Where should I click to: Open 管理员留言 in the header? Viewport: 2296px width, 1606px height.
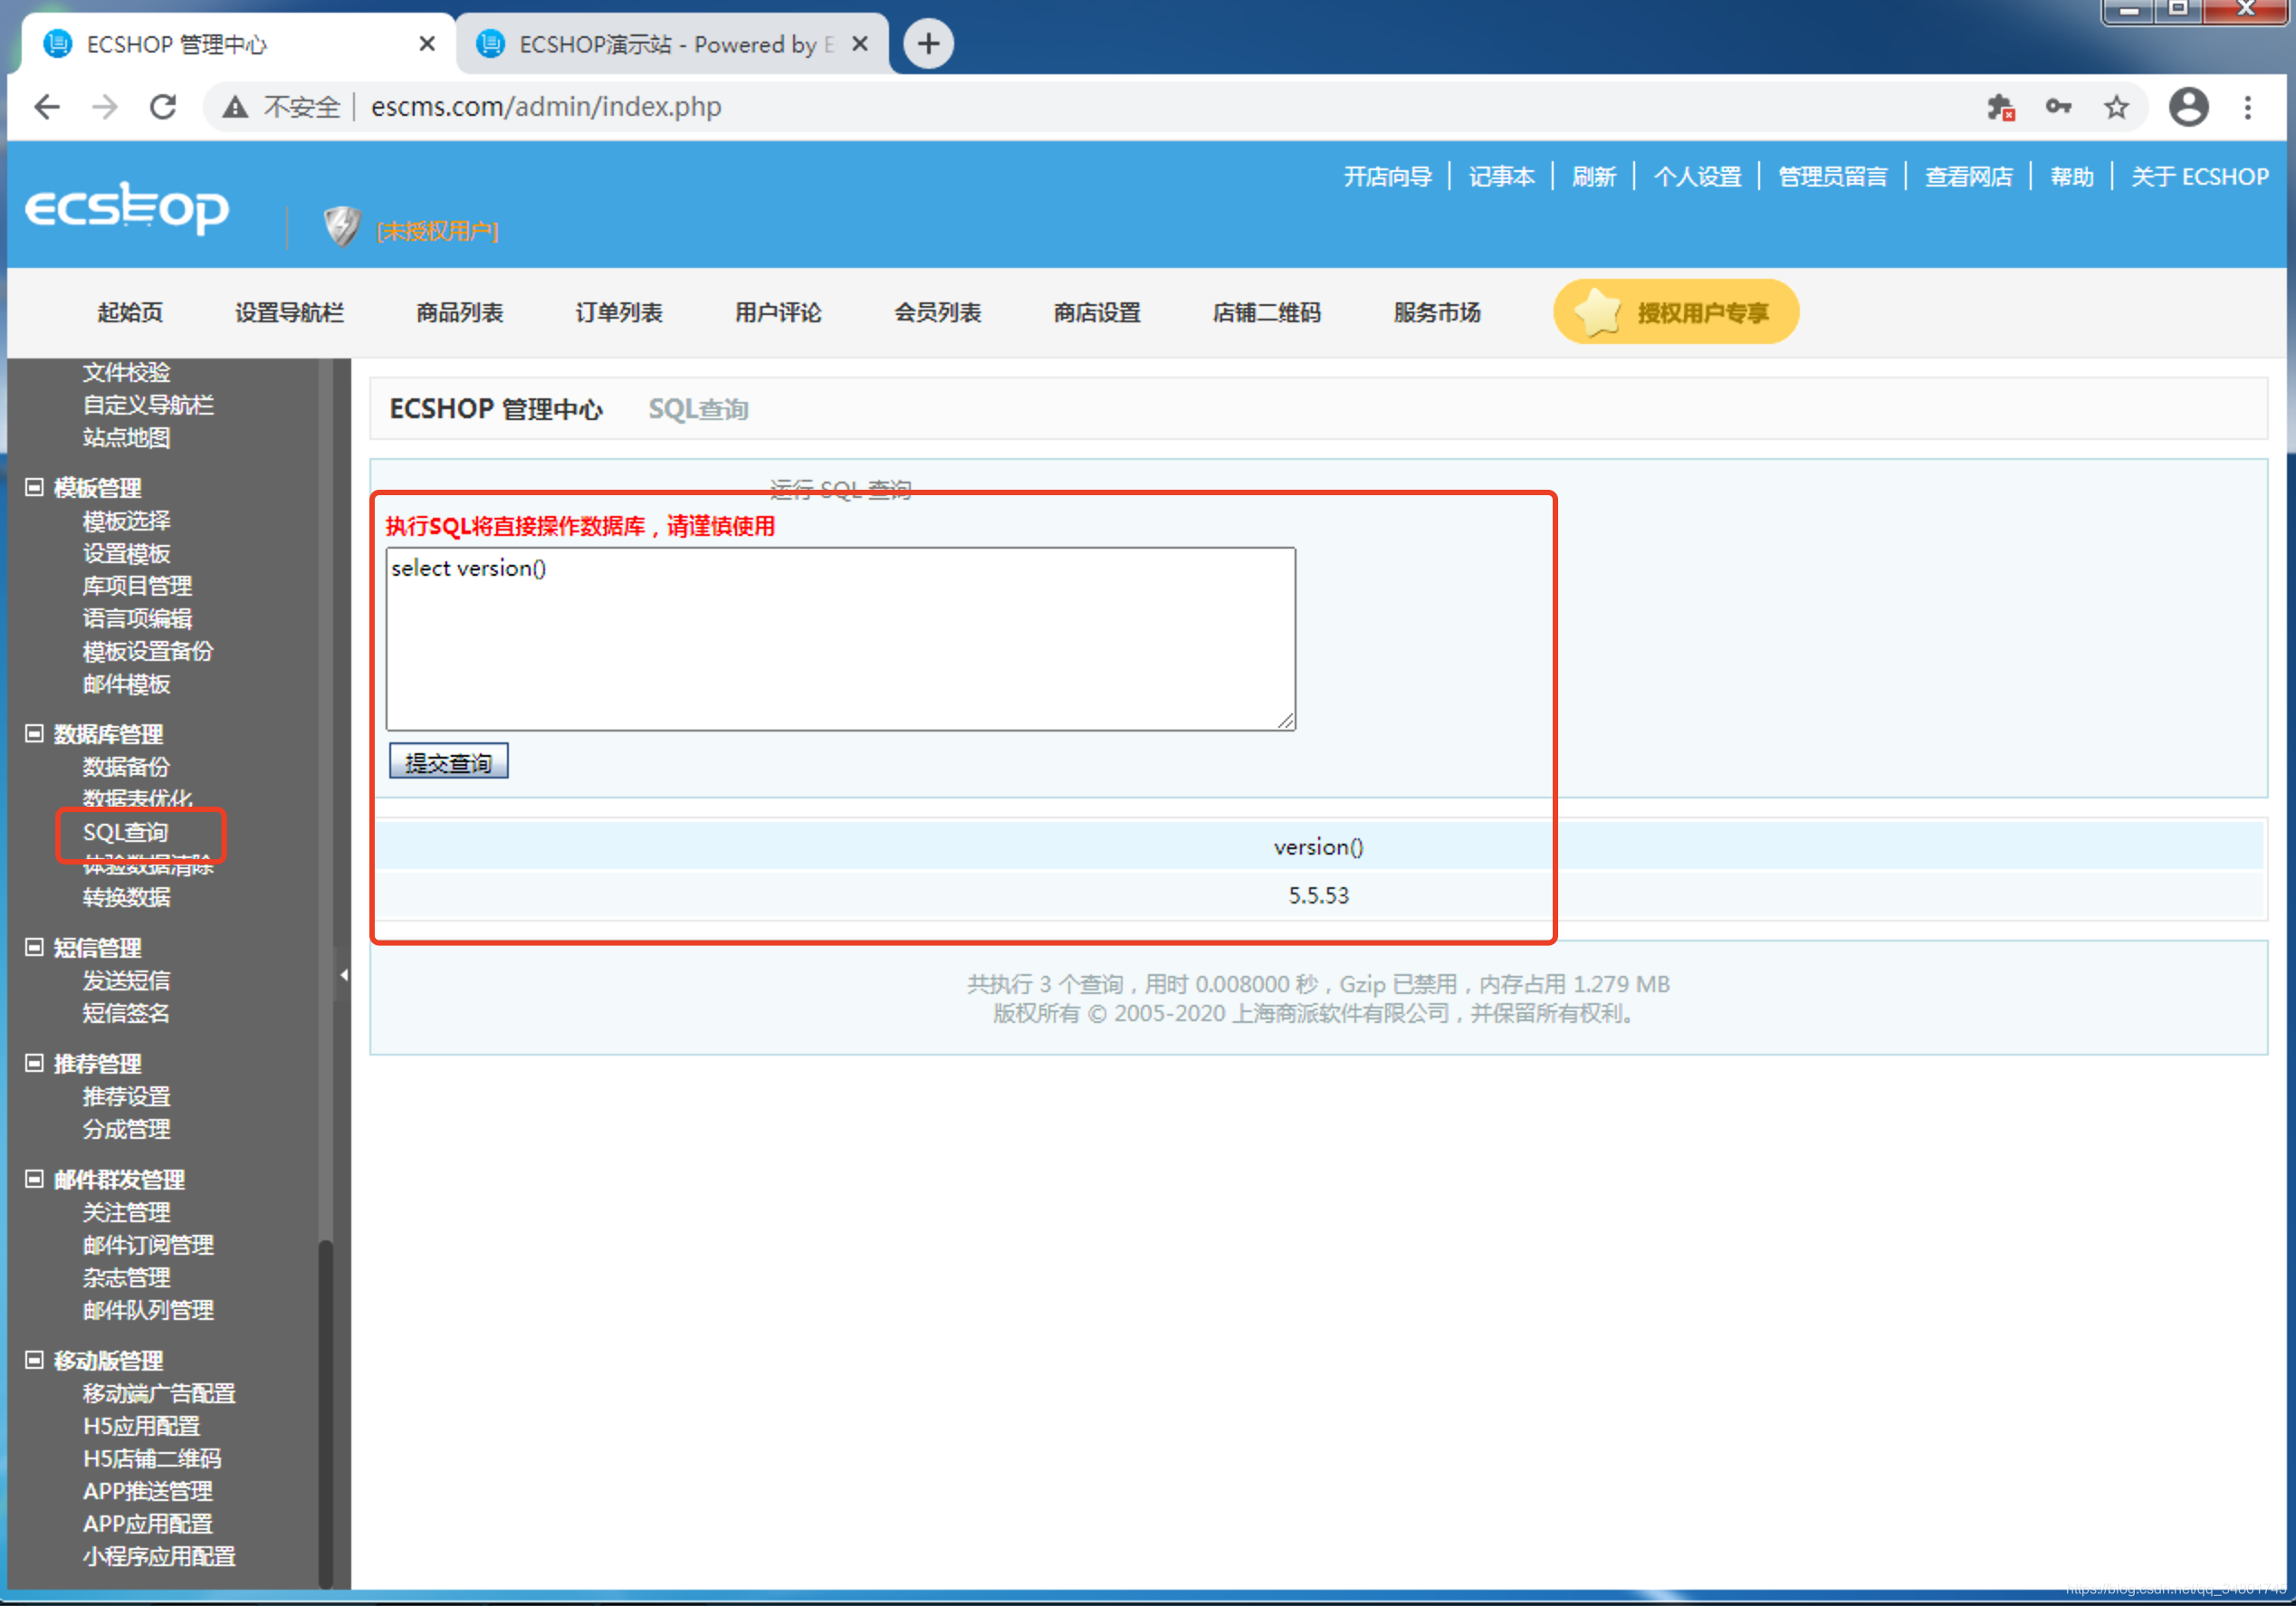[1833, 177]
